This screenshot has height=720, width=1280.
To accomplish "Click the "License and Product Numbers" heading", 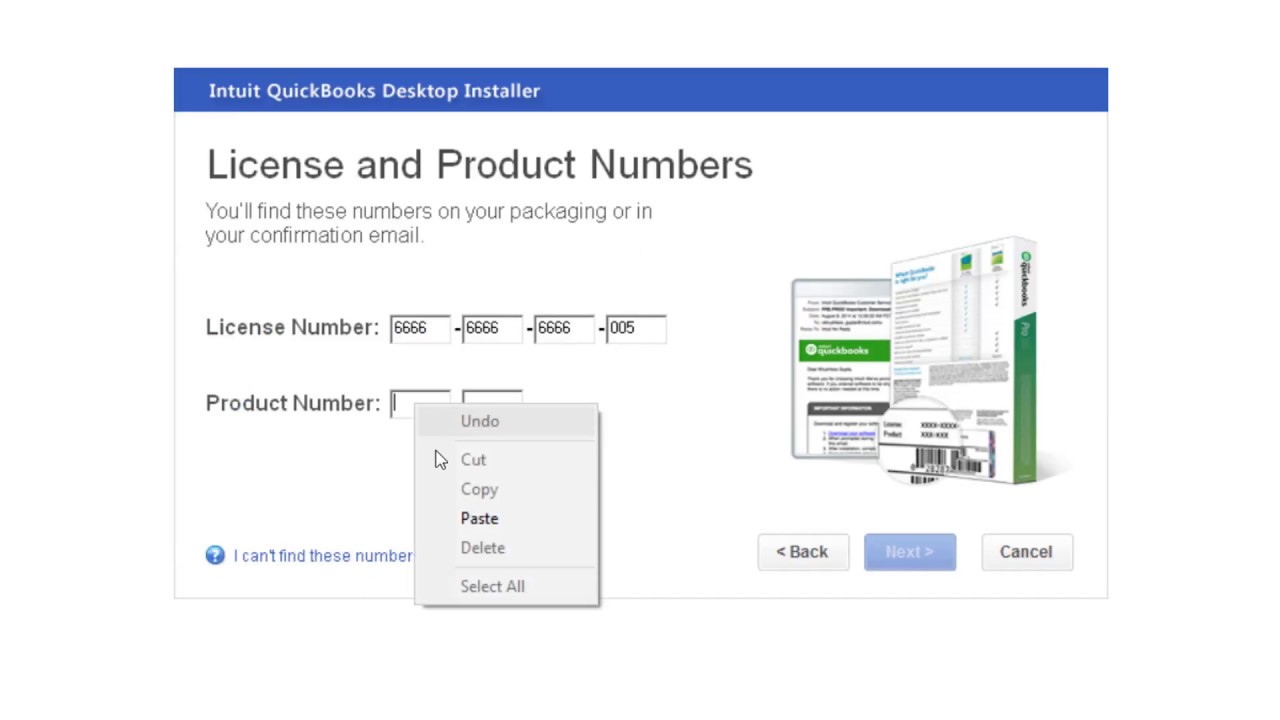I will coord(479,165).
